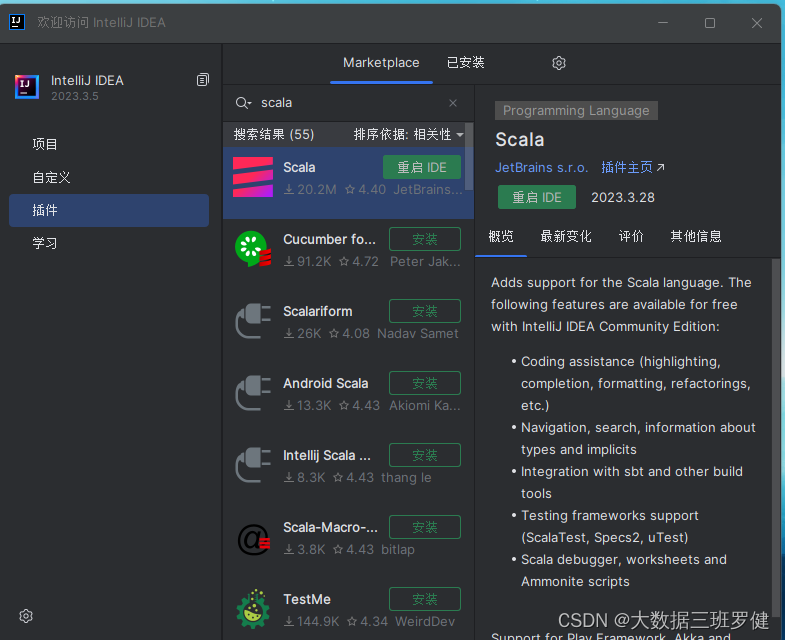Click IDE version 2023.3.5 in sidebar
Viewport: 785px width, 640px height.
75,96
